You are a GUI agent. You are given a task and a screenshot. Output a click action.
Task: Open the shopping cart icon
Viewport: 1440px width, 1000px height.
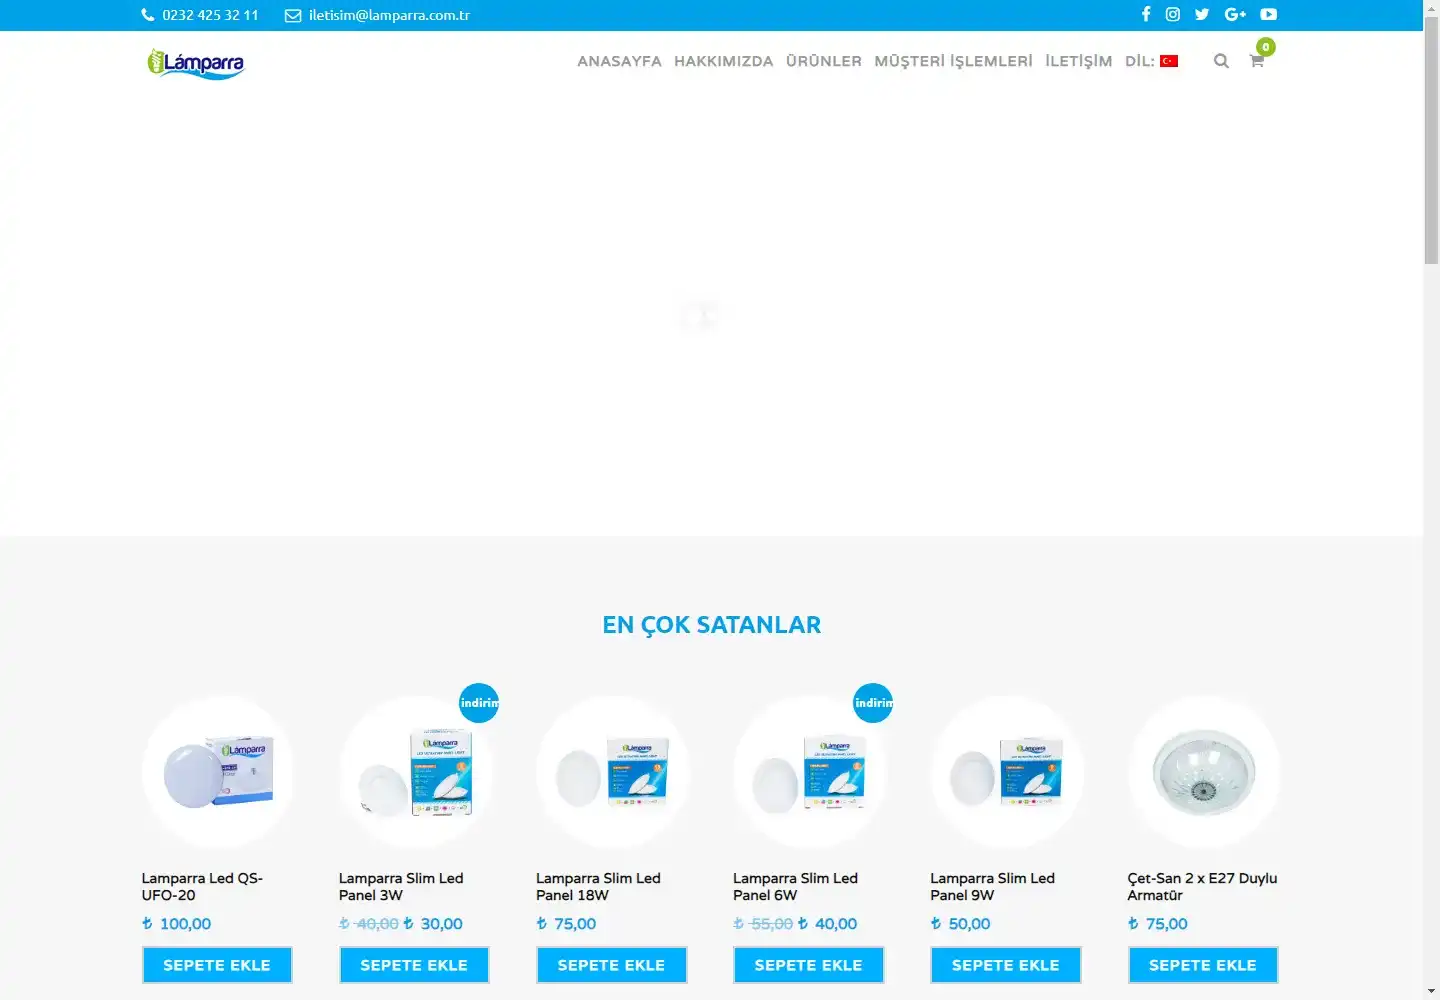(1257, 61)
